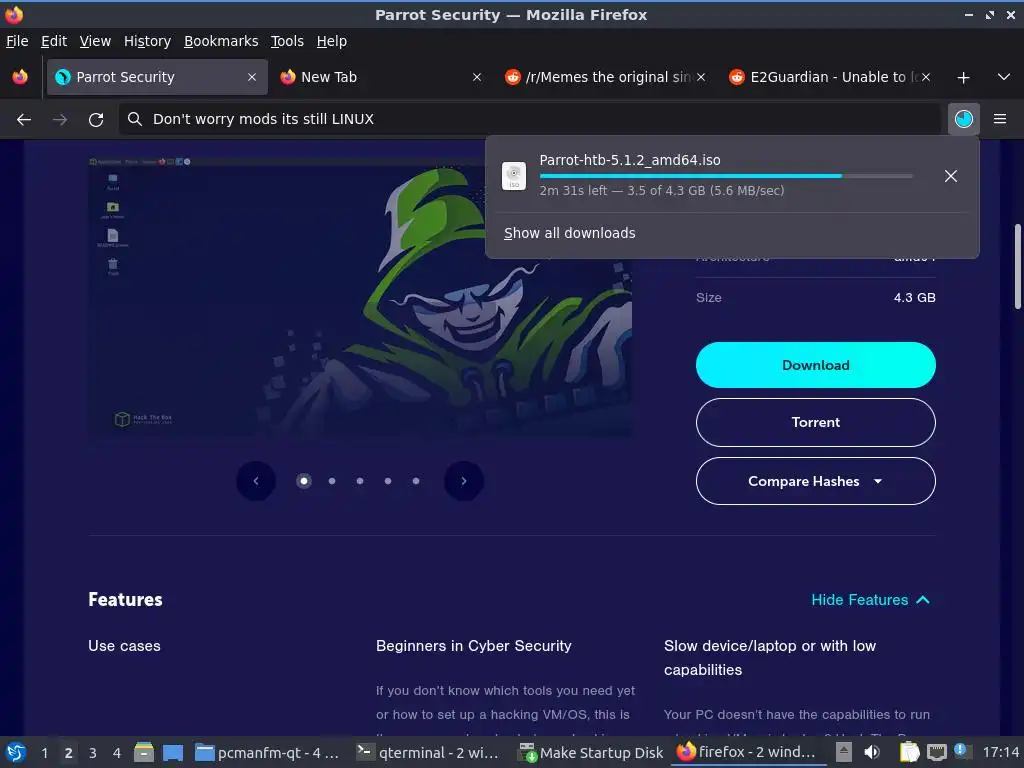
Task: Click the Beginners in Cyber Security heading
Action: (x=473, y=646)
